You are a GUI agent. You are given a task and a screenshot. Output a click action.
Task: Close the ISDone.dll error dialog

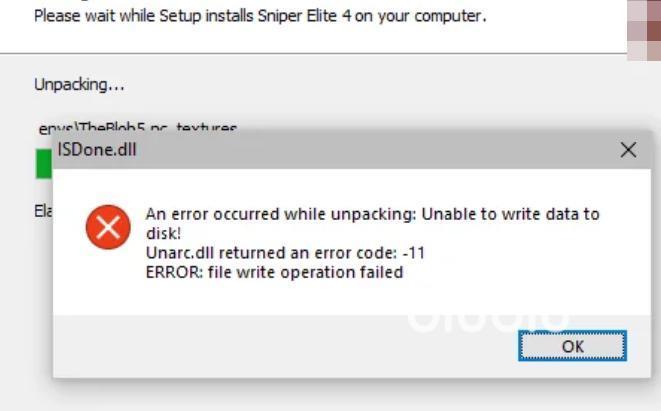coord(628,150)
